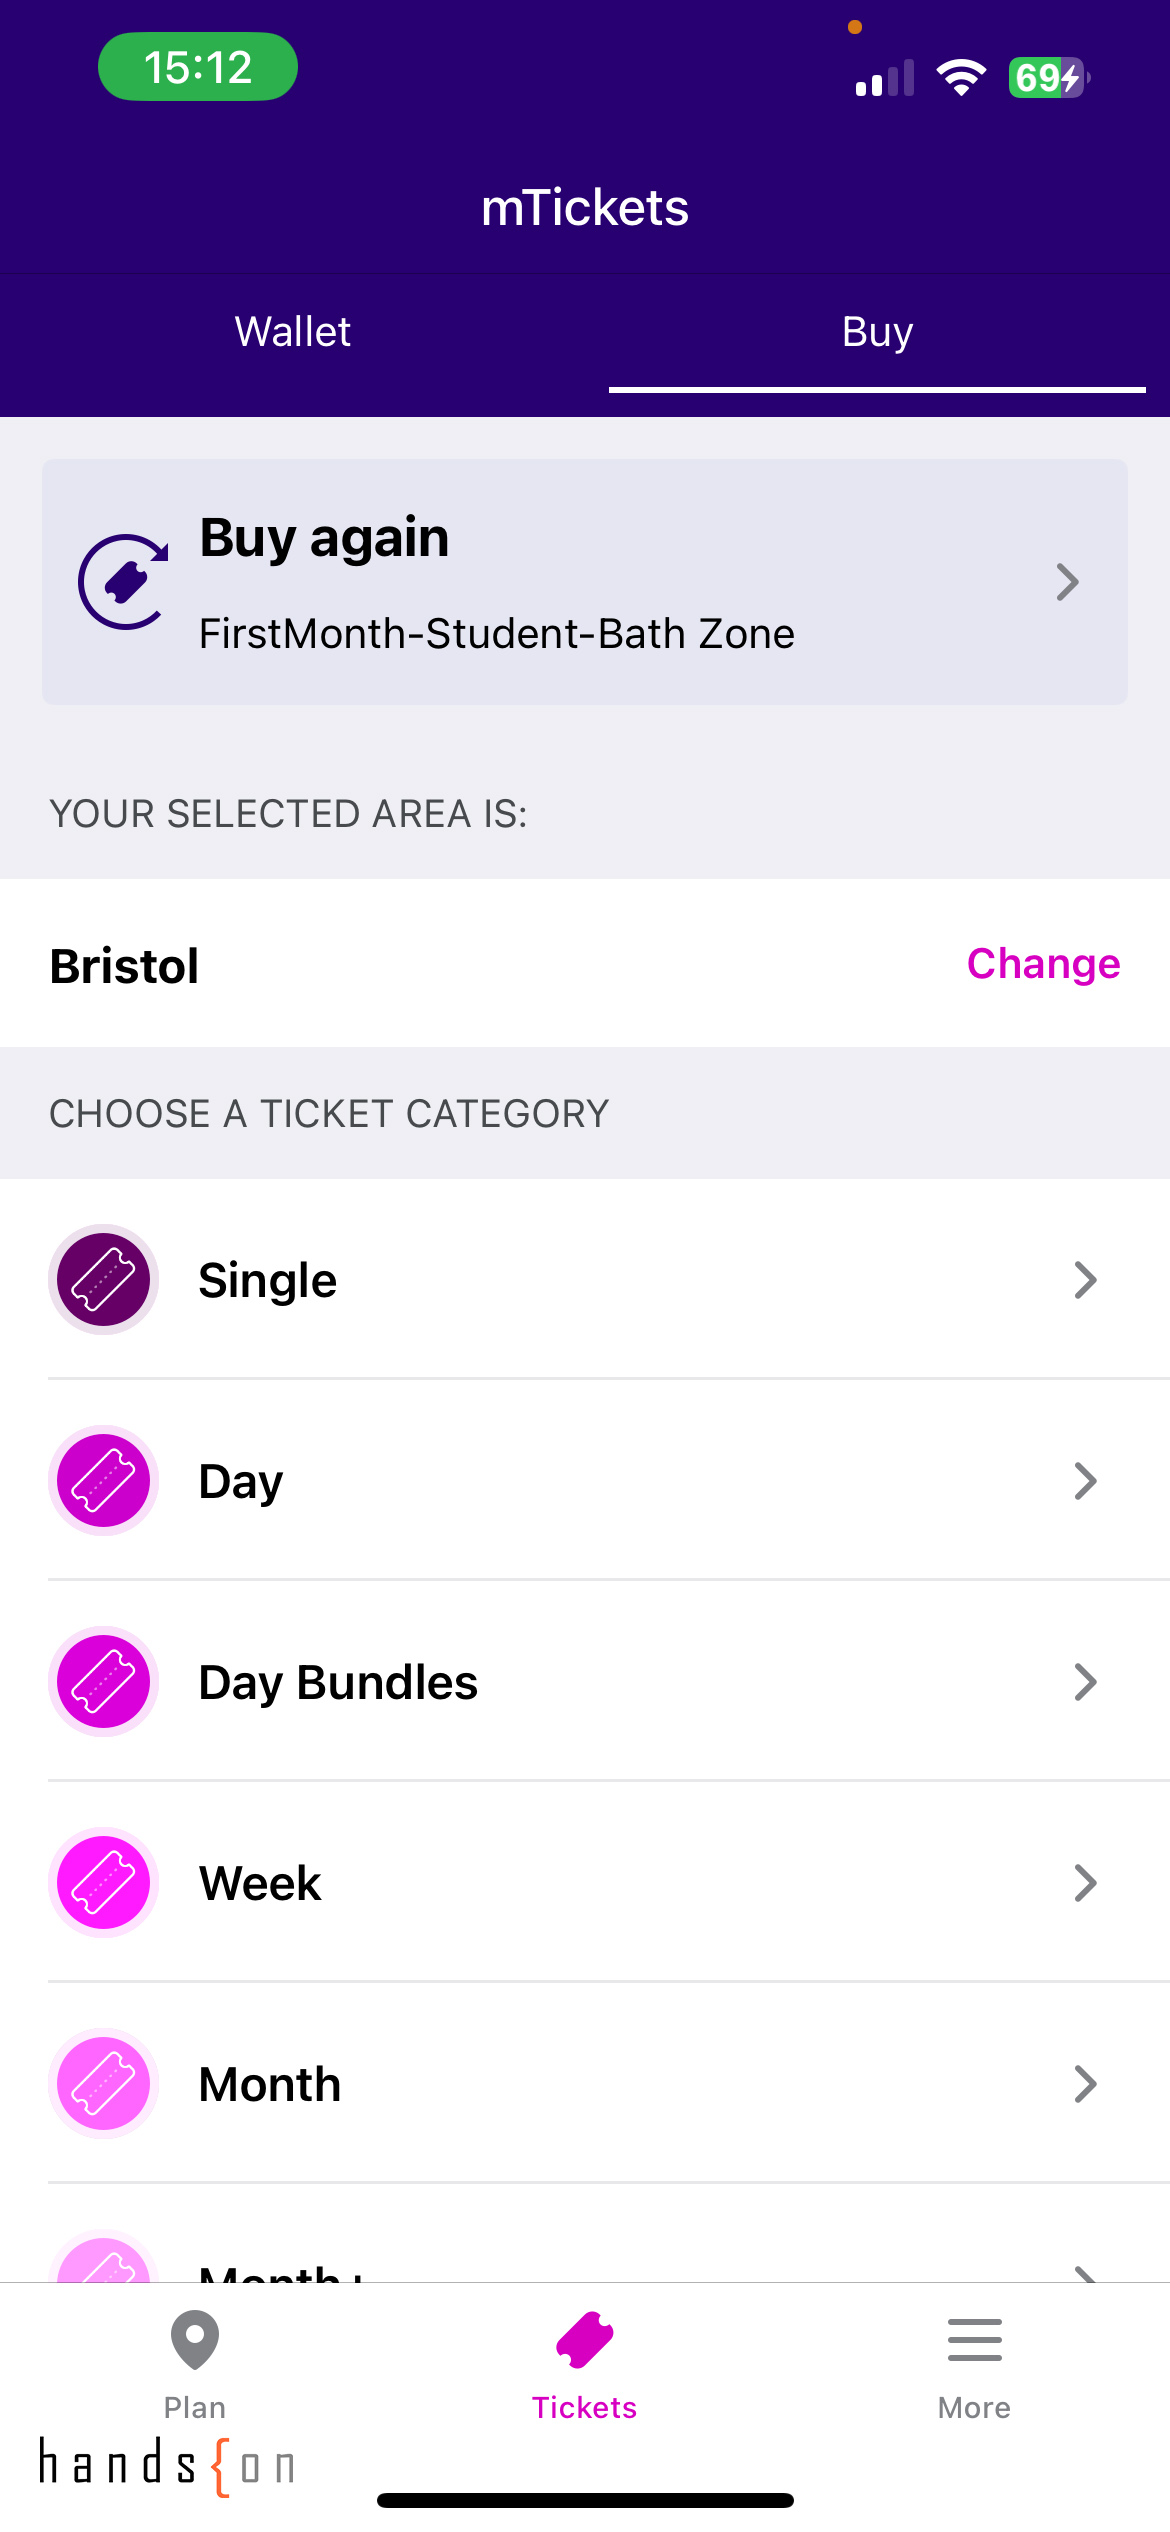Tap the 15:12 green status time pill
The height and width of the screenshot is (2532, 1170).
pos(198,67)
